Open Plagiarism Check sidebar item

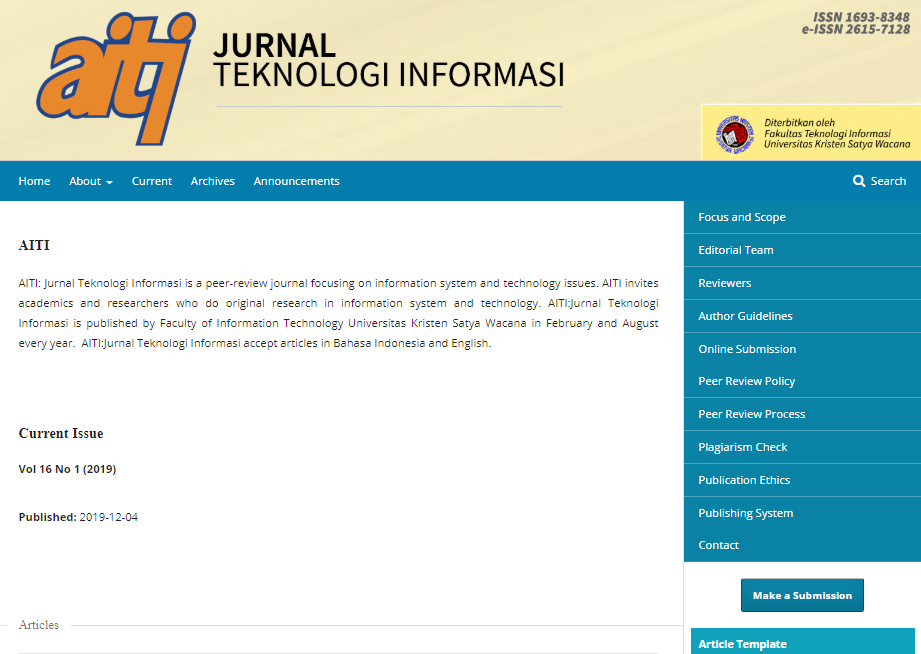(x=743, y=447)
